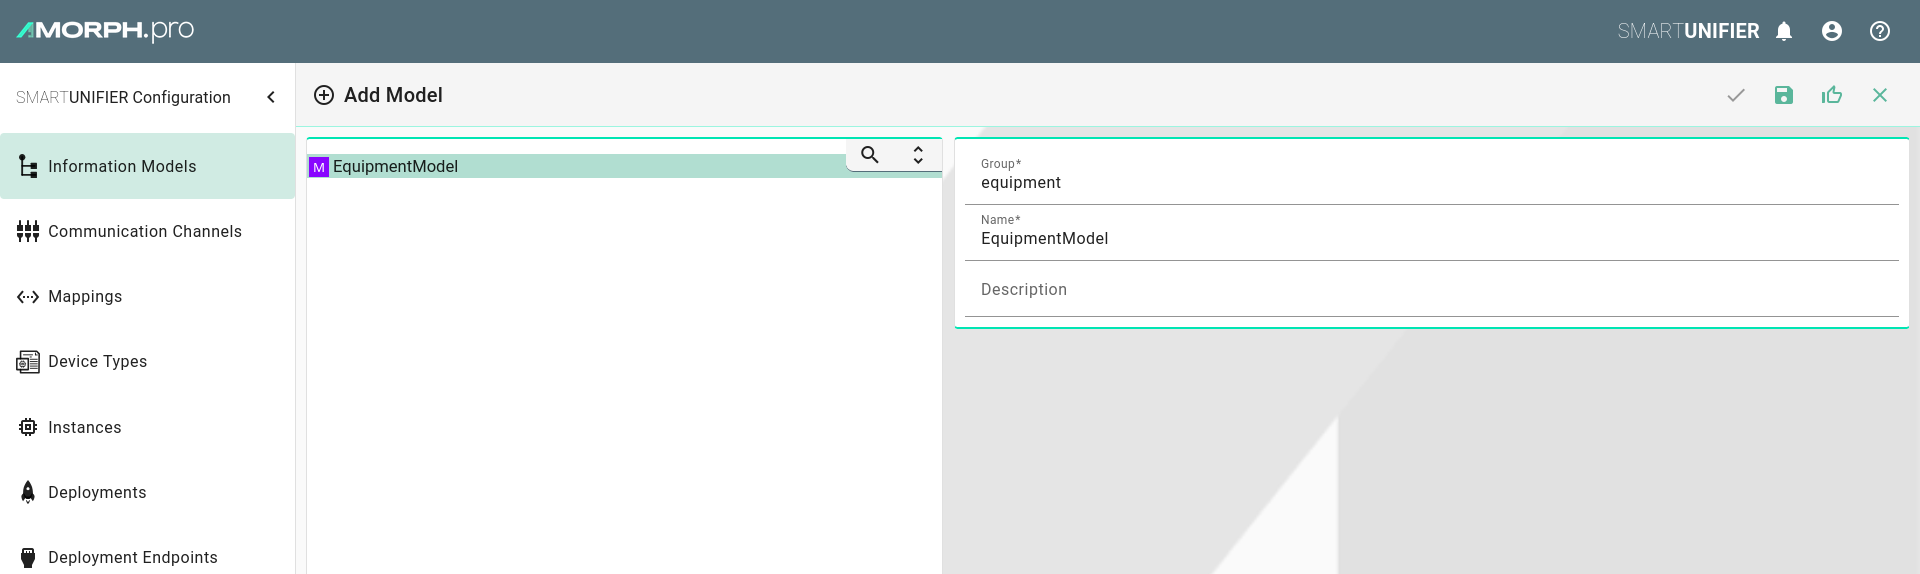Click the SMARTUNIFIER title text
The image size is (1920, 574).
point(1688,31)
